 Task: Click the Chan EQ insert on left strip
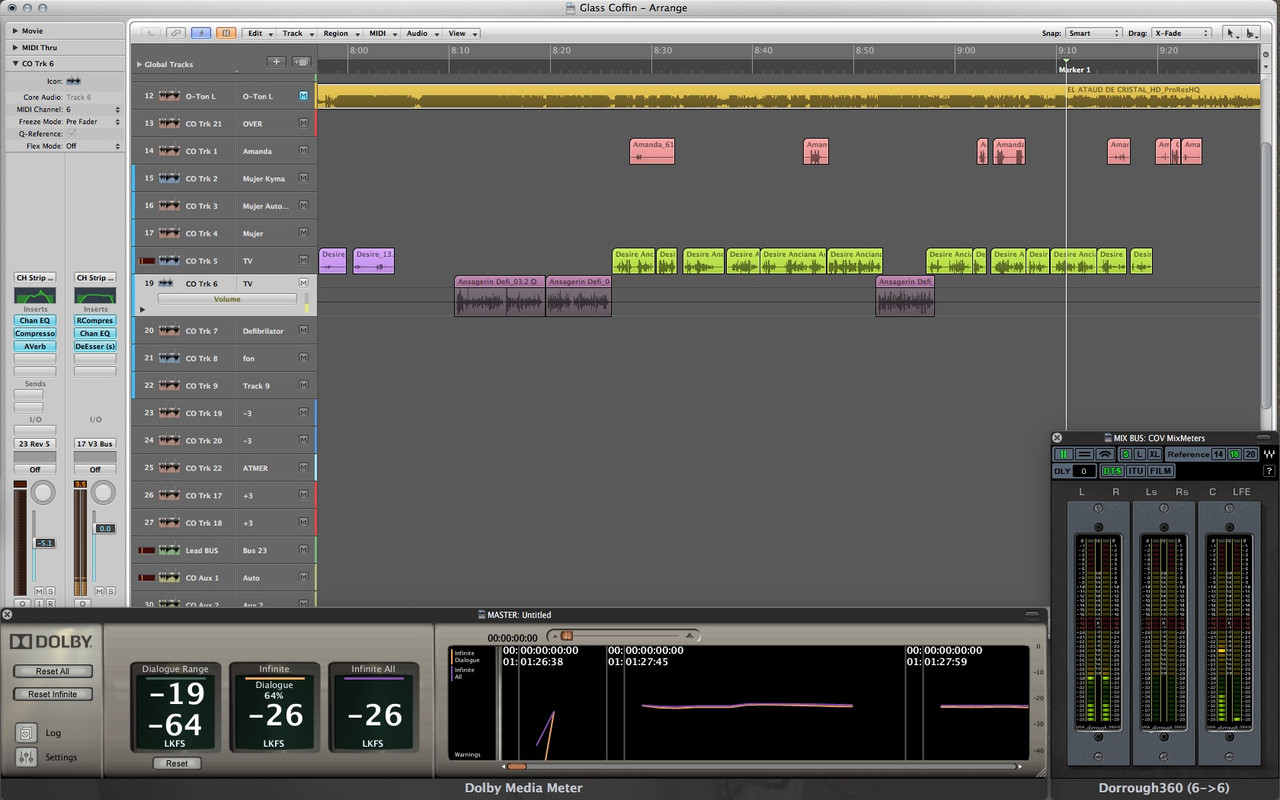(35, 321)
